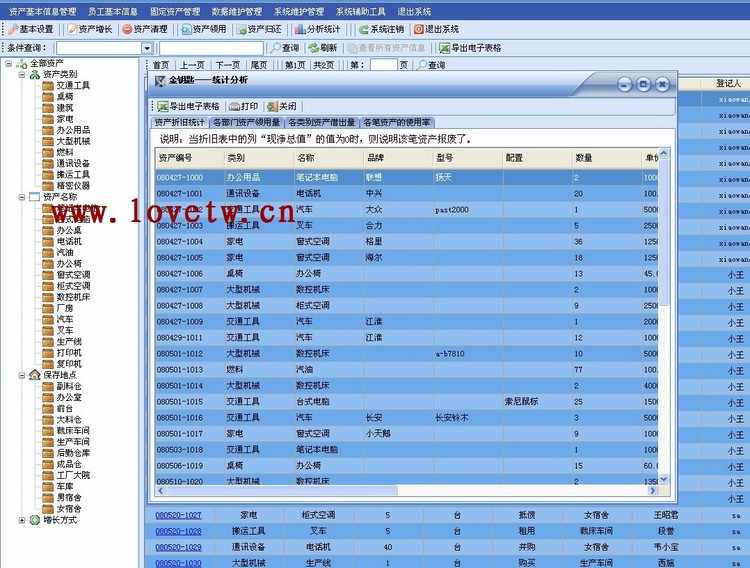Image resolution: width=750 pixels, height=568 pixels.
Task: Click the 下一页 next page button
Action: click(228, 65)
